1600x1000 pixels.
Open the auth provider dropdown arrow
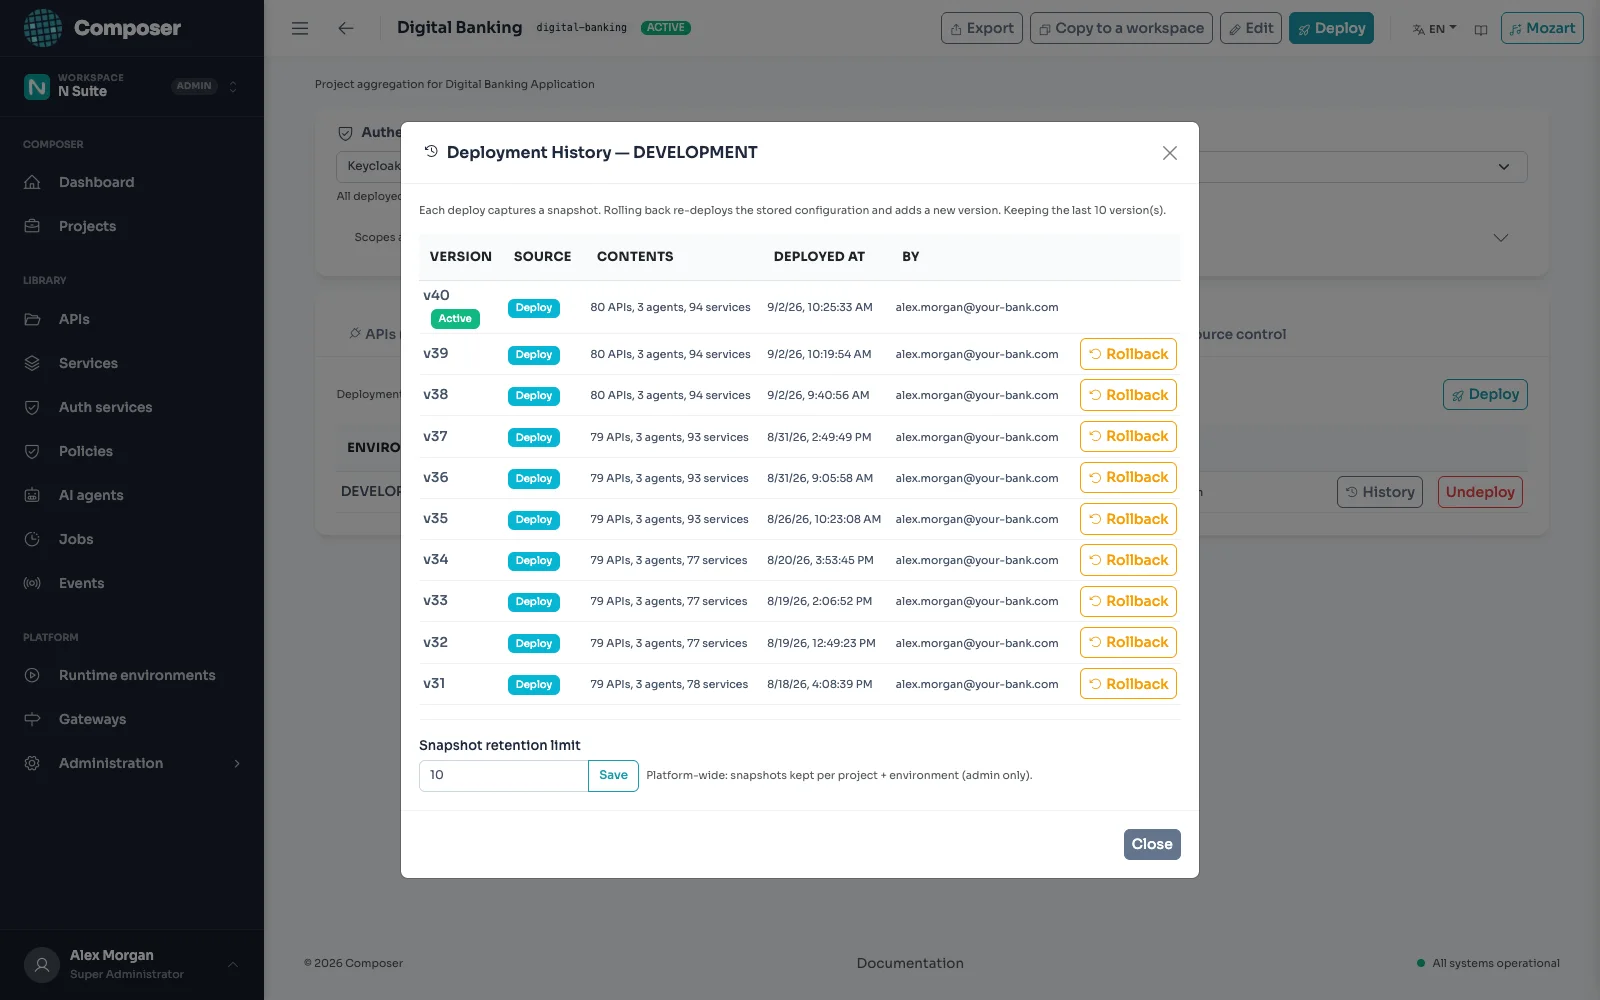point(1503,167)
